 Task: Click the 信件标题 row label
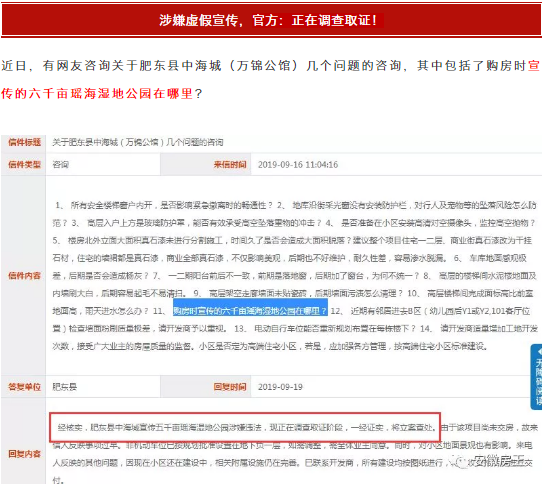[24, 142]
